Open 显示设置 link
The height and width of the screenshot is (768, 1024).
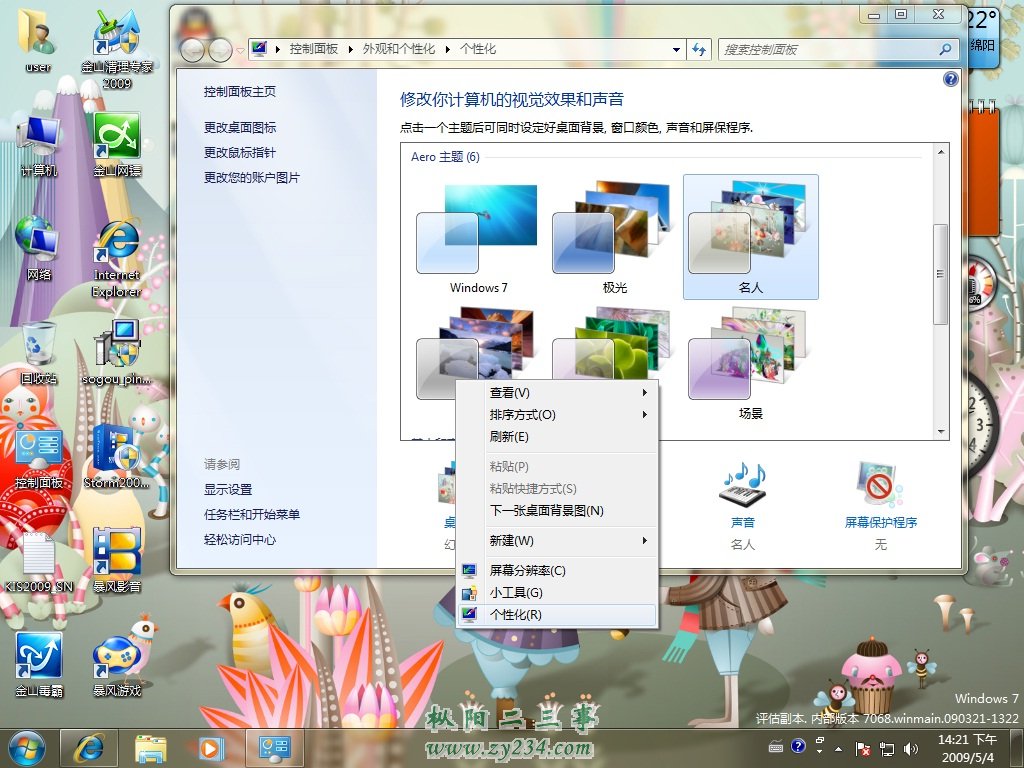[x=228, y=489]
